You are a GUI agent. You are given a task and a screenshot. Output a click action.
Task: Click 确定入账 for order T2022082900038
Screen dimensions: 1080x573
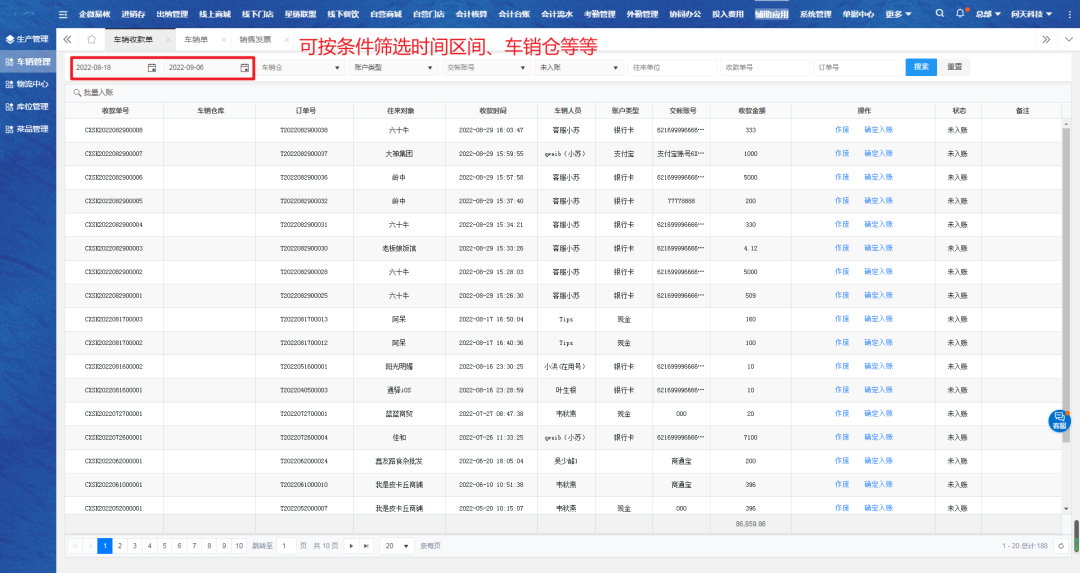pos(878,130)
